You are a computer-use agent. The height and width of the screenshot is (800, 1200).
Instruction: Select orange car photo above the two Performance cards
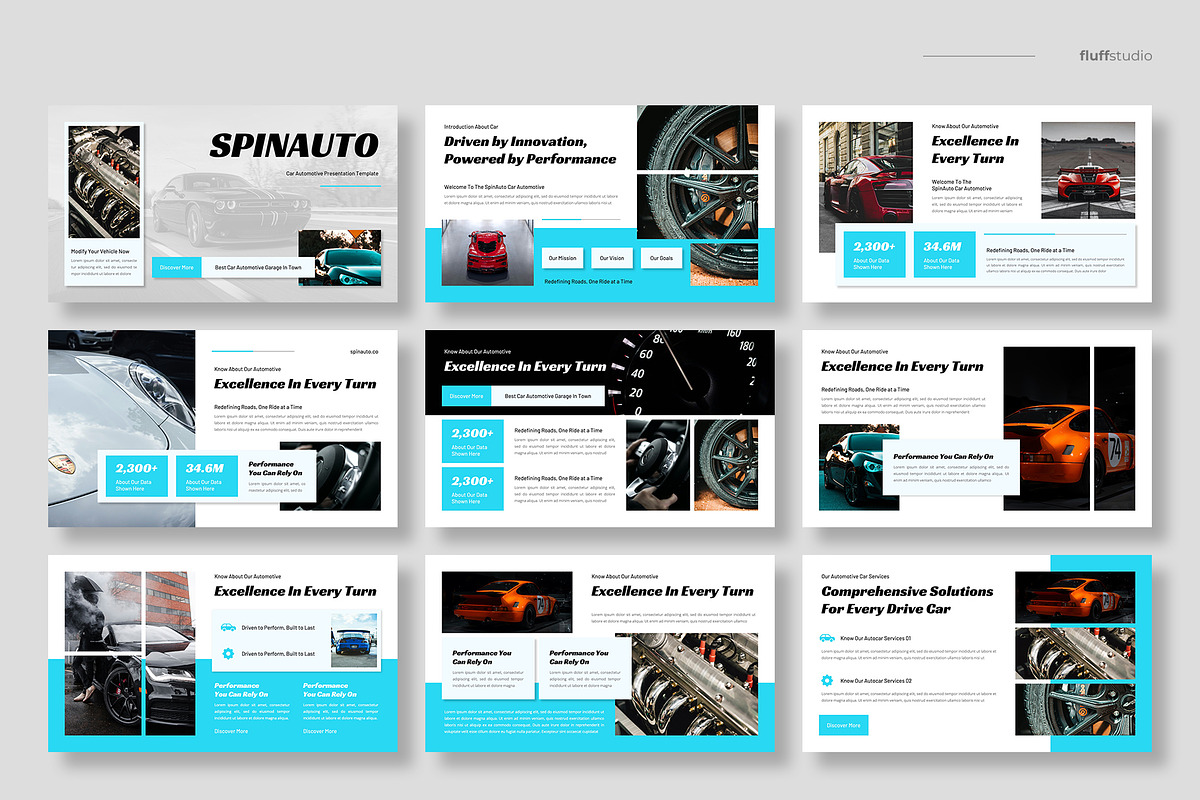[x=507, y=602]
